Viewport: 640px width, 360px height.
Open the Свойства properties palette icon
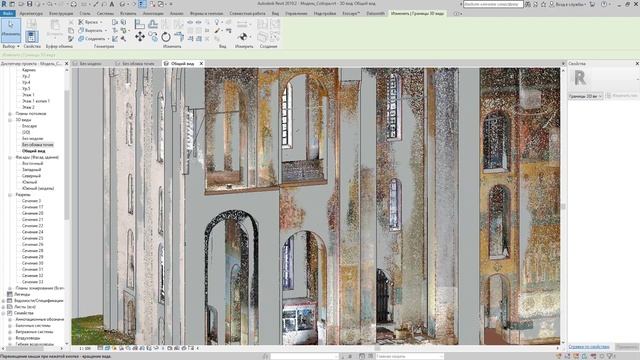click(31, 37)
